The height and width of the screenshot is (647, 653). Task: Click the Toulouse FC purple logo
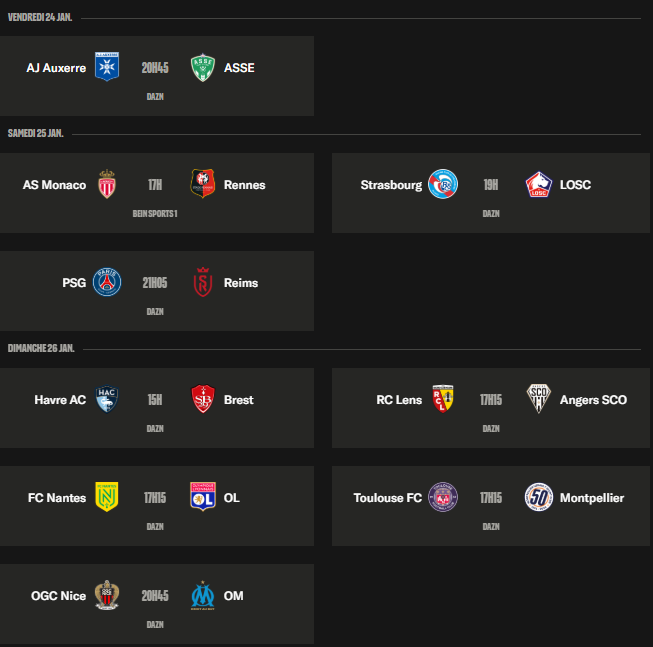click(443, 497)
